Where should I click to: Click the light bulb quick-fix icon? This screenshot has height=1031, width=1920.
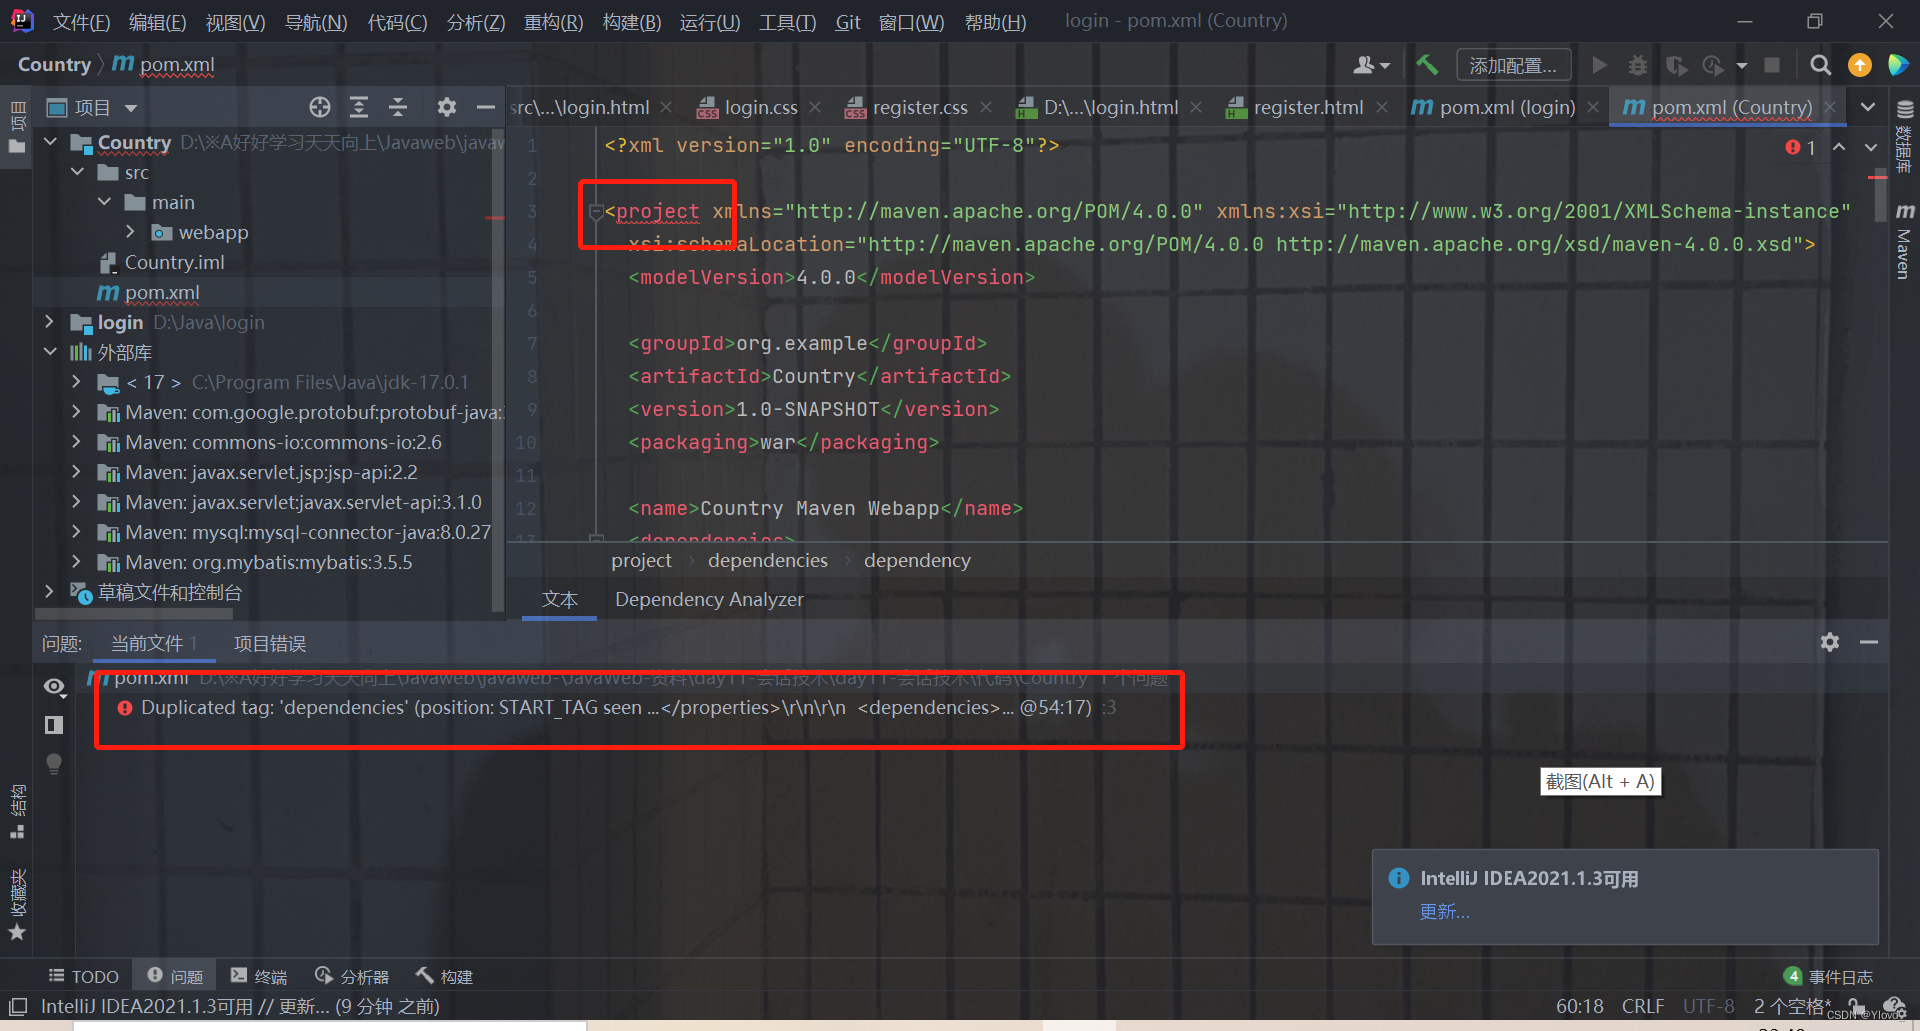point(54,763)
